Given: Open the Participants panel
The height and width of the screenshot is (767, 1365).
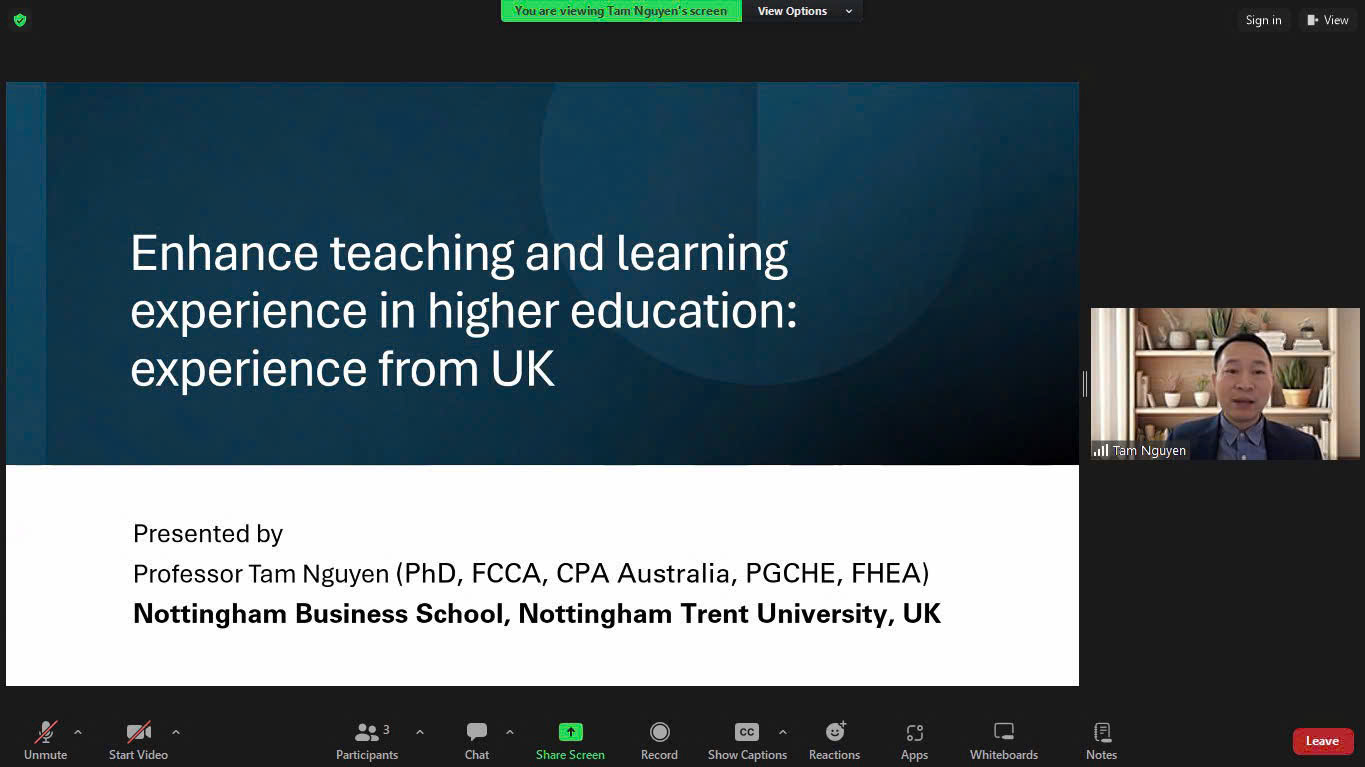Looking at the screenshot, I should (x=367, y=741).
